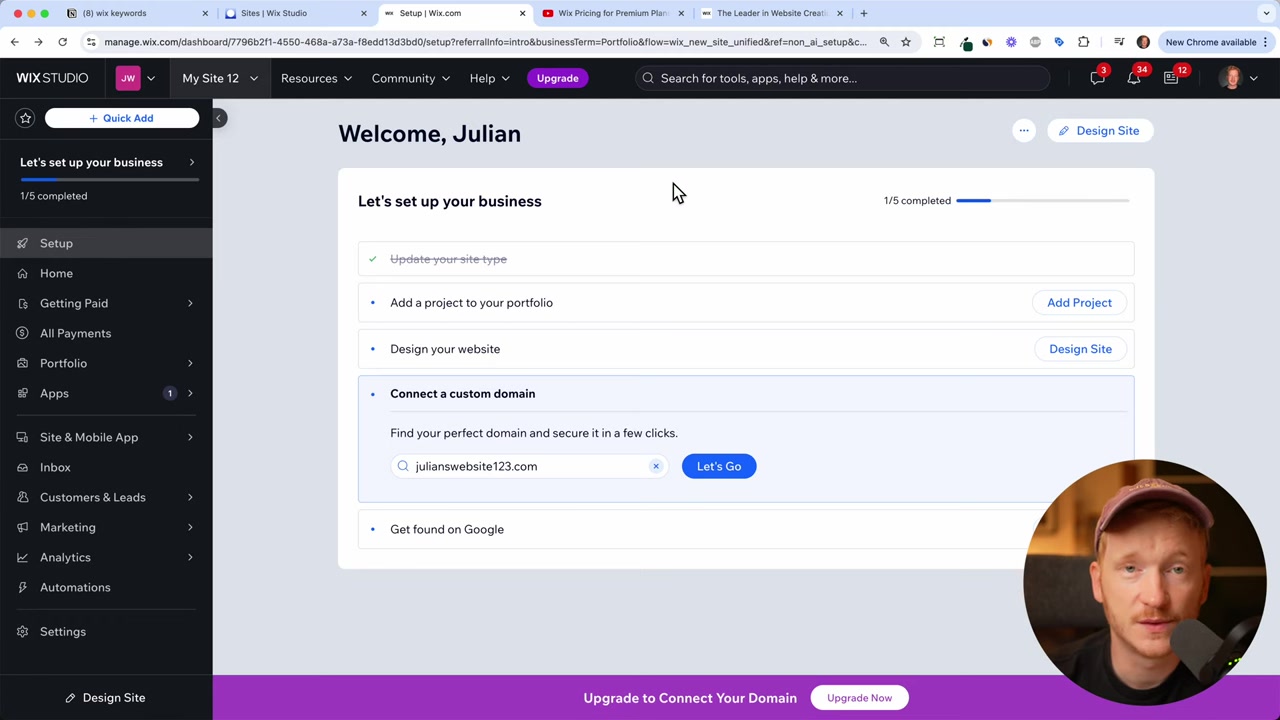Click Design Site at sidebar bottom
The width and height of the screenshot is (1280, 720).
click(x=106, y=698)
